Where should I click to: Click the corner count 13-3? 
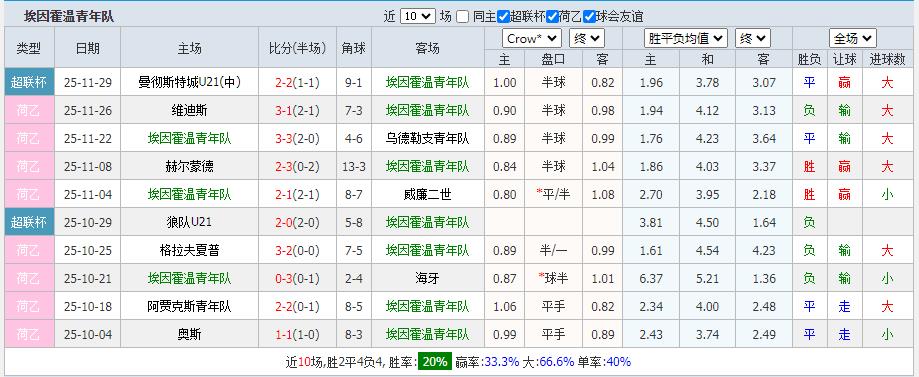point(354,167)
